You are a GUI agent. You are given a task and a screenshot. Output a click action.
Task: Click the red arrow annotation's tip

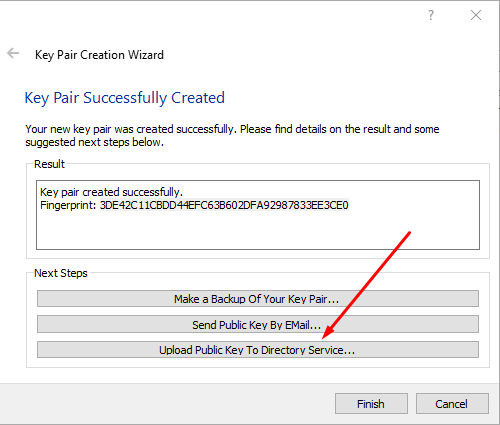pyautogui.click(x=323, y=338)
